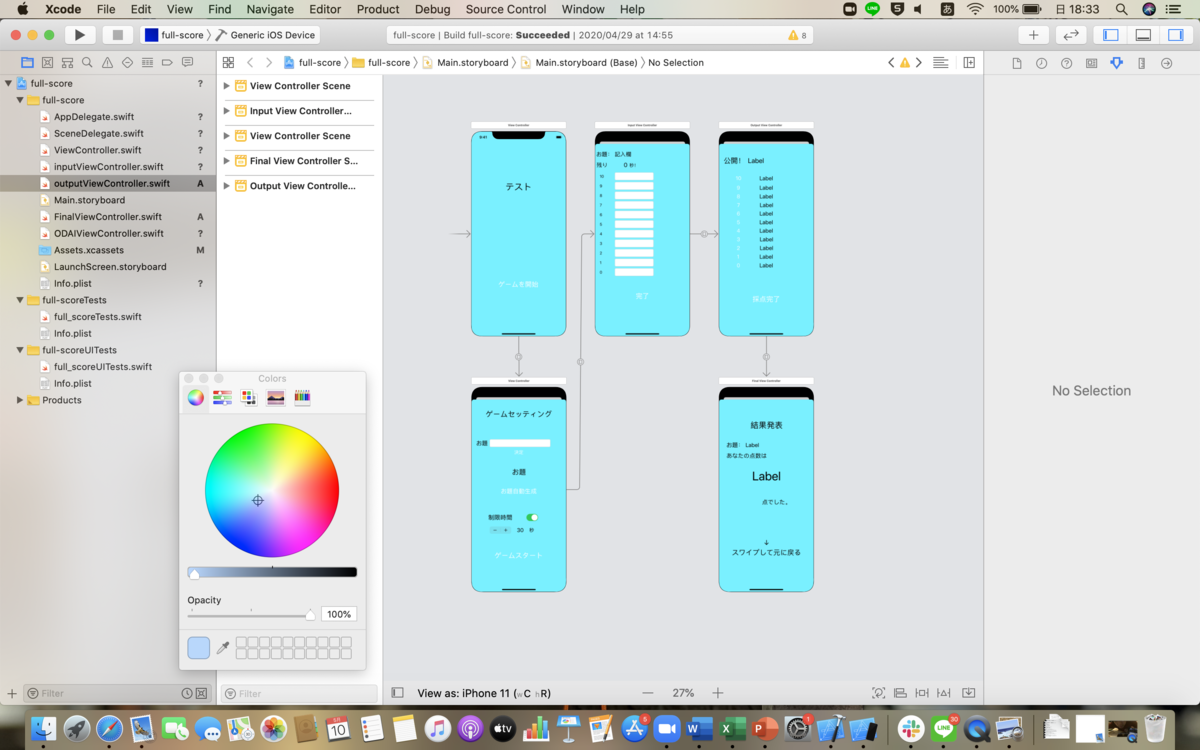This screenshot has height=750, width=1200.
Task: Open the Editor menu
Action: (325, 9)
